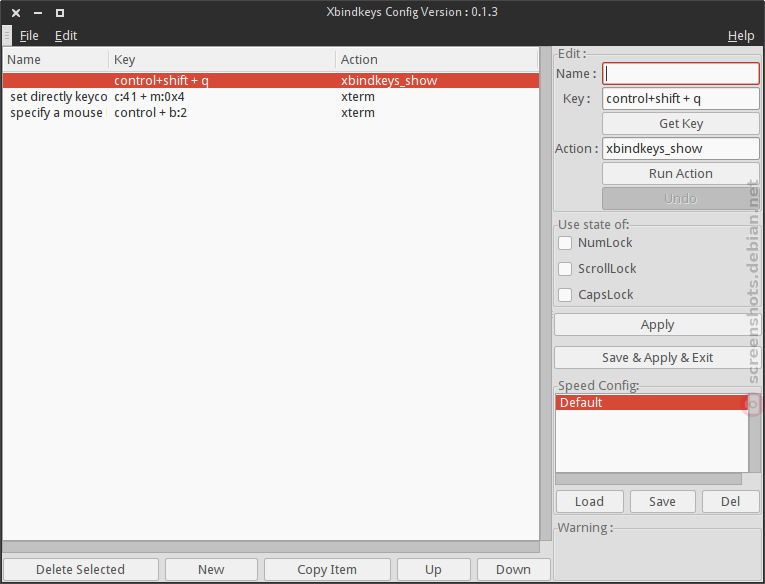Click xterm action in mouse row
The width and height of the screenshot is (765, 584).
[x=358, y=113]
